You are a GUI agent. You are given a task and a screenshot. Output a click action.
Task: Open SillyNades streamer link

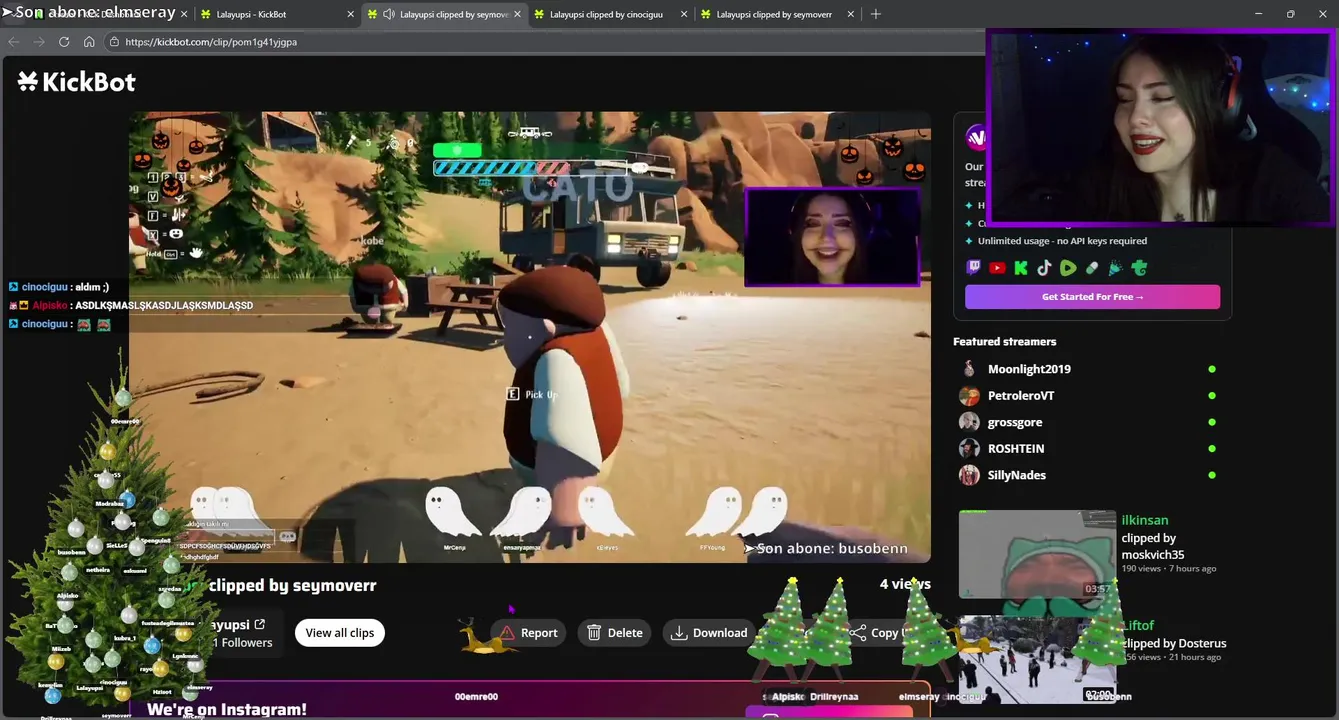point(1017,475)
